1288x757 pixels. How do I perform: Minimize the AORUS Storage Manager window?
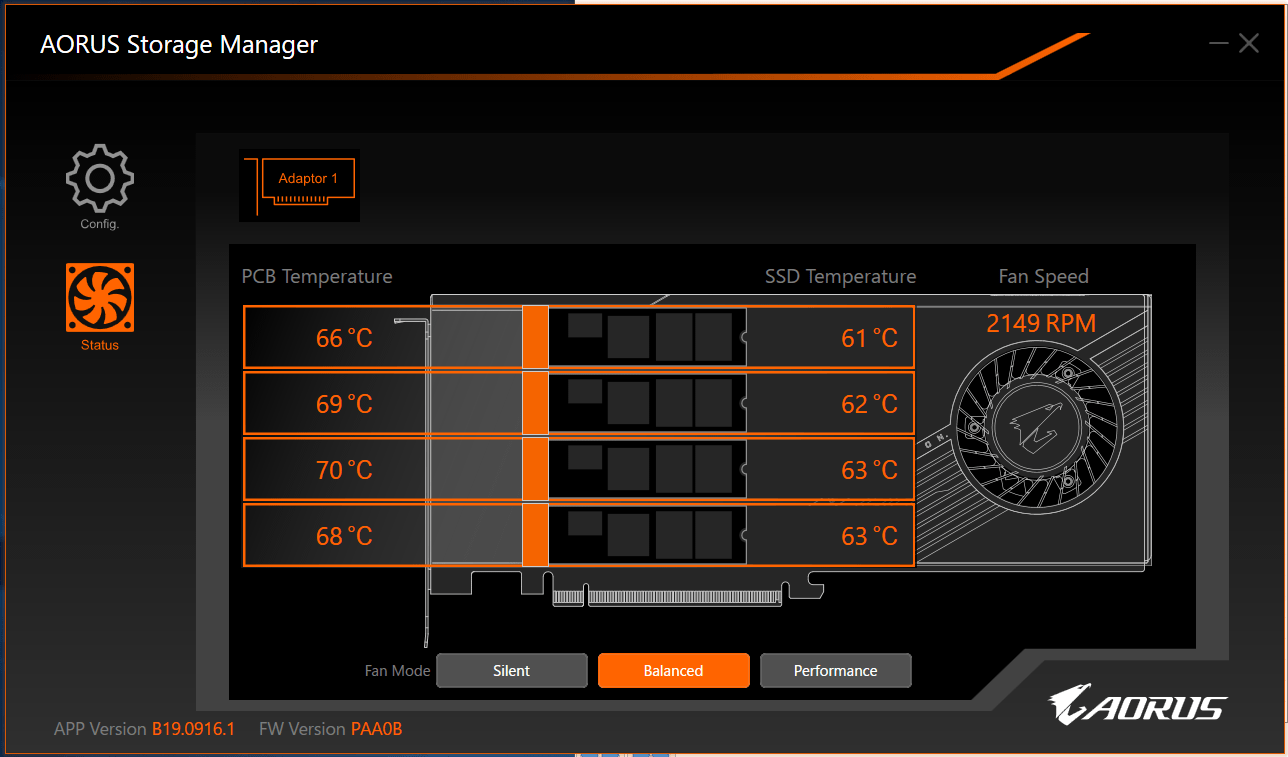tap(1218, 43)
